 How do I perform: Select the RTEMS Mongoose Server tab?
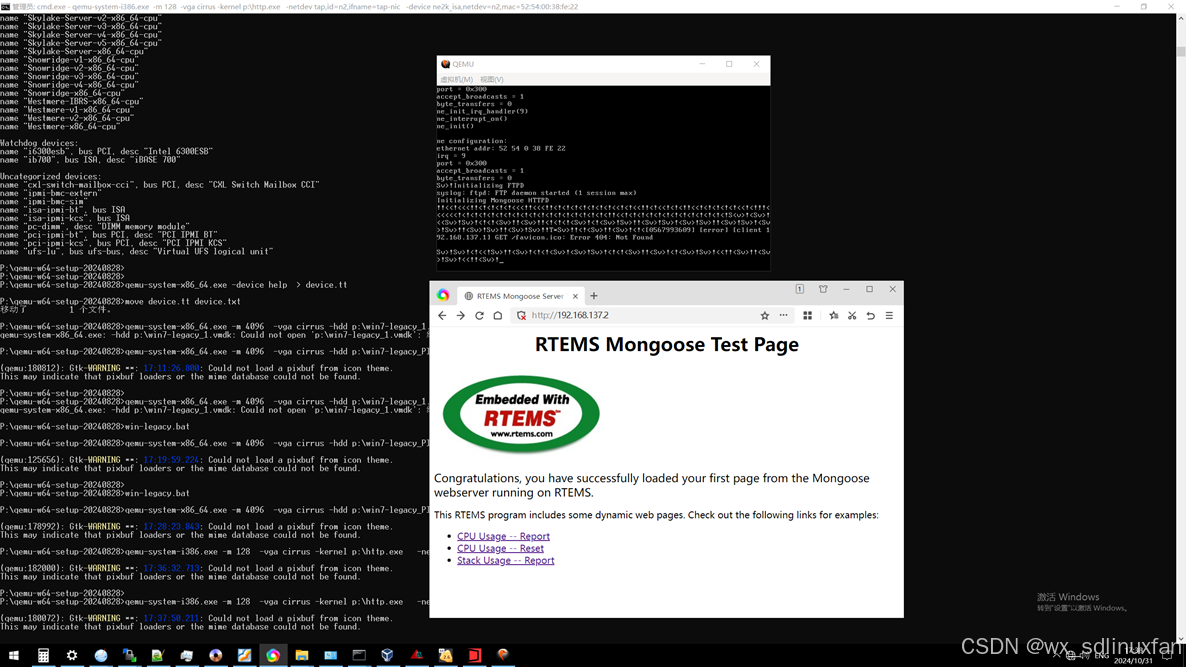point(520,296)
